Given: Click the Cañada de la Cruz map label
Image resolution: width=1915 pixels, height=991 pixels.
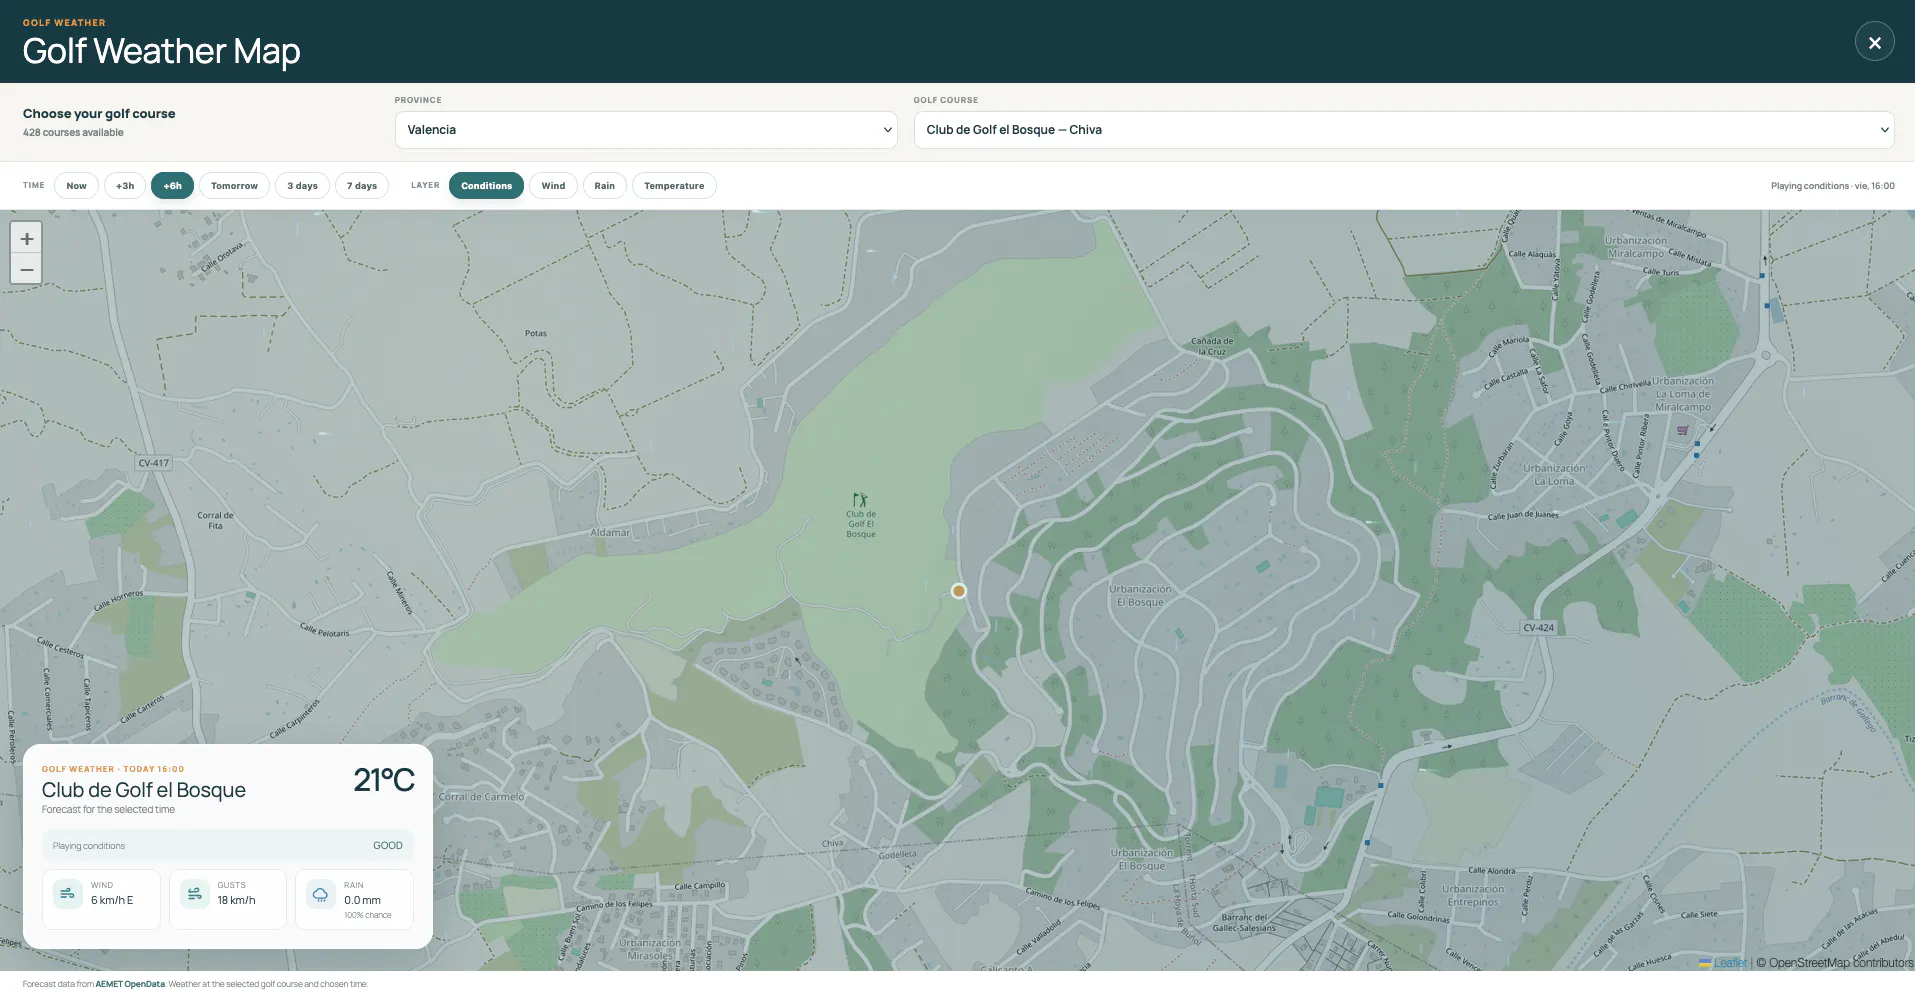Looking at the screenshot, I should [x=1212, y=346].
